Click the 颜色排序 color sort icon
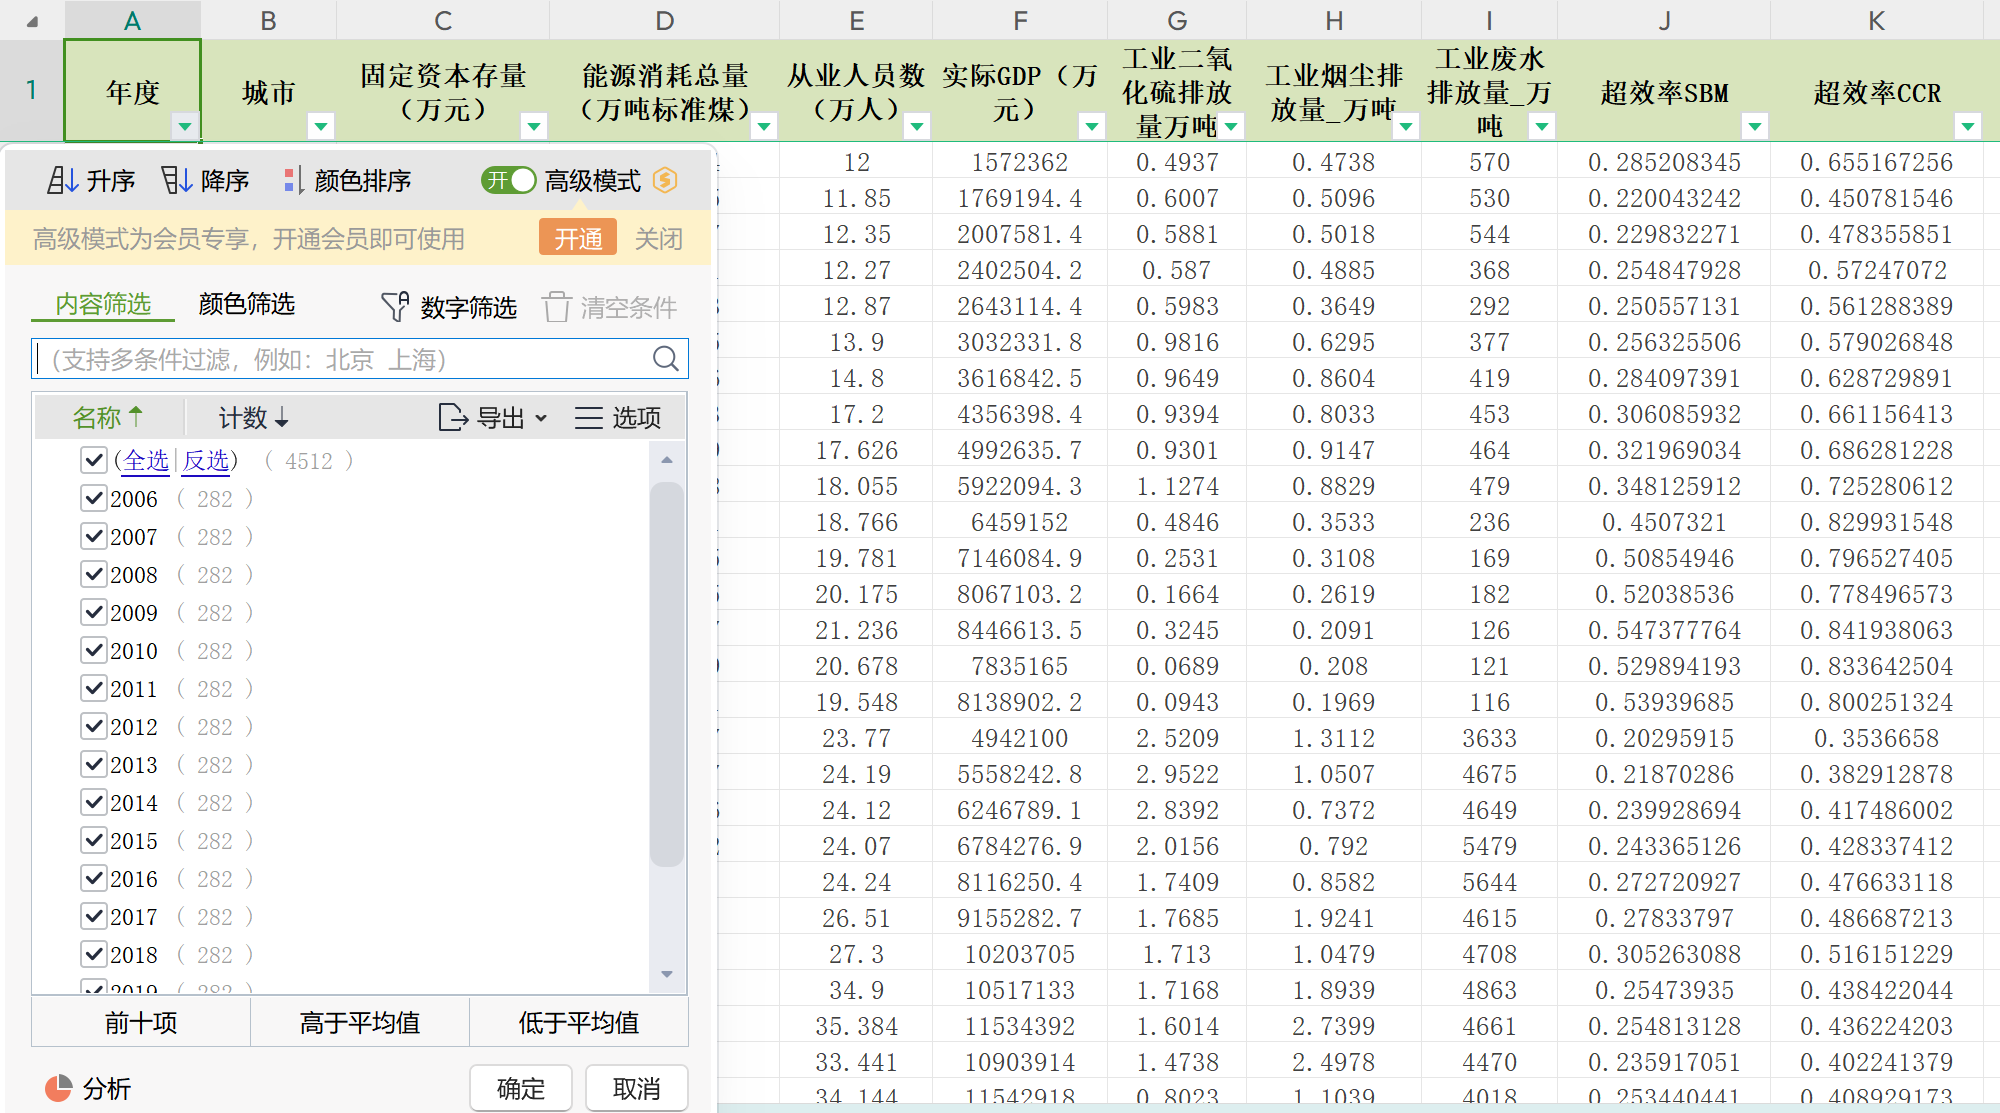 (293, 181)
